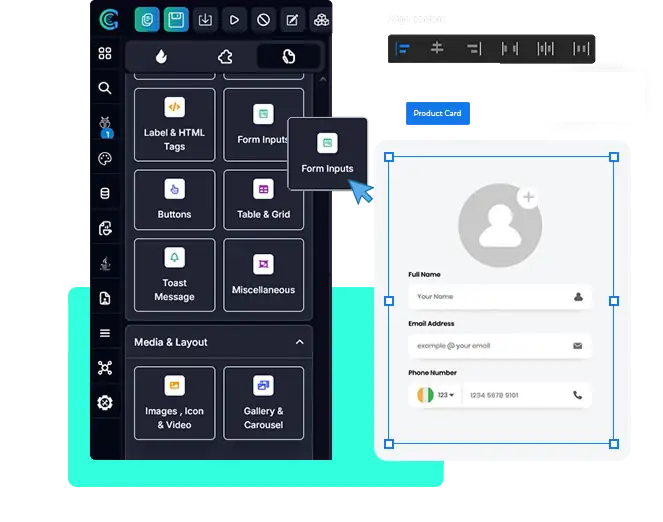Open the country code 123 dropdown
The width and height of the screenshot is (663, 522).
pyautogui.click(x=446, y=395)
